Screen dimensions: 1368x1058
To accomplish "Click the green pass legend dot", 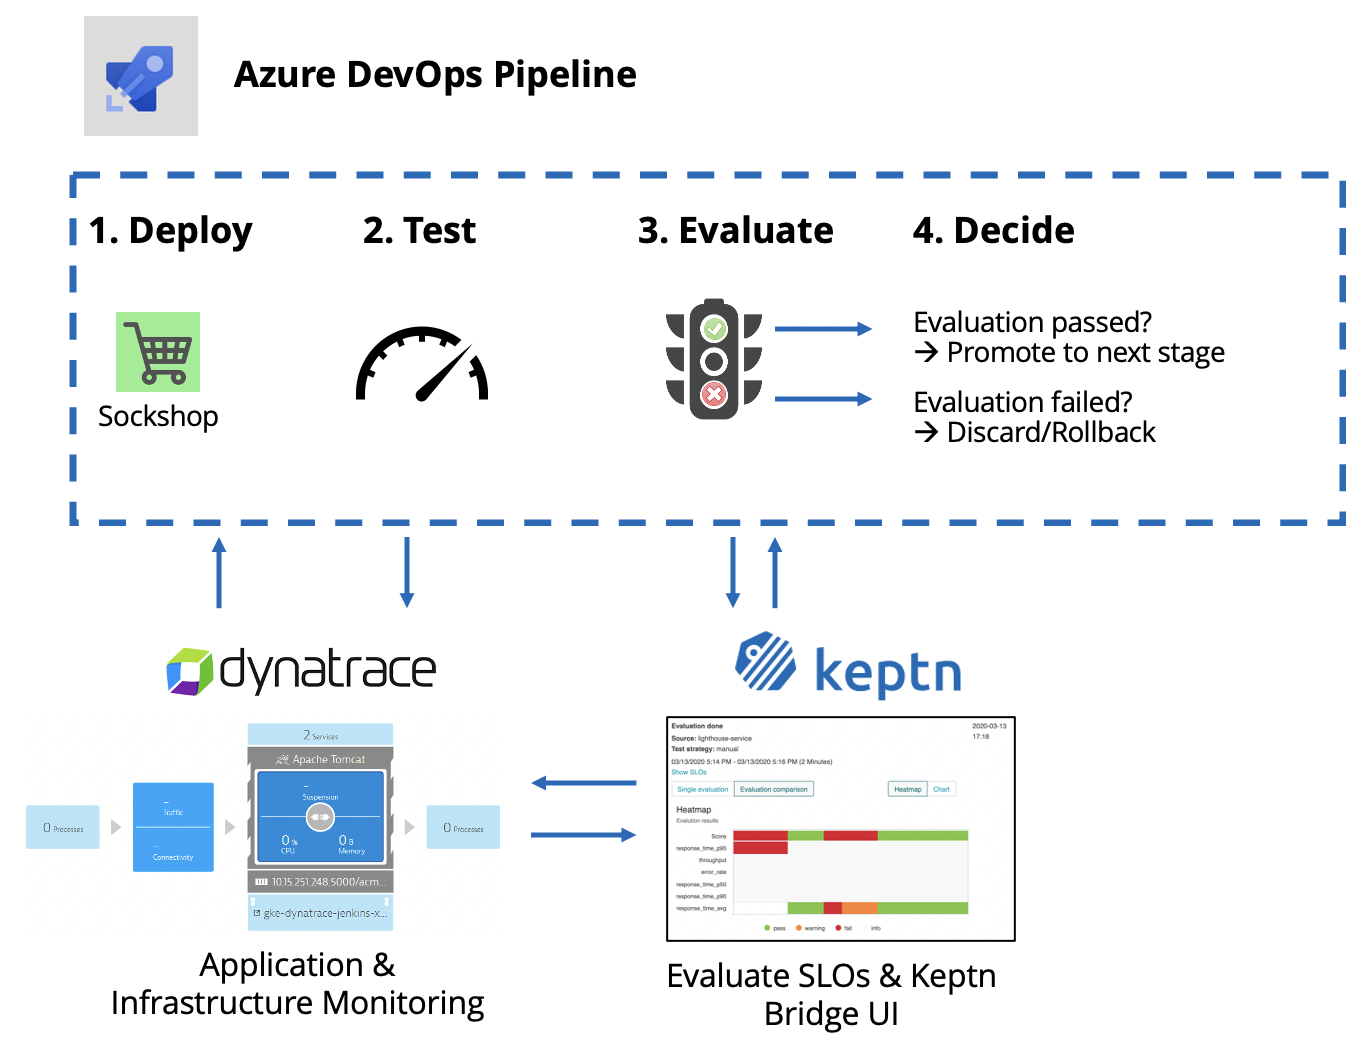I will coord(767,928).
